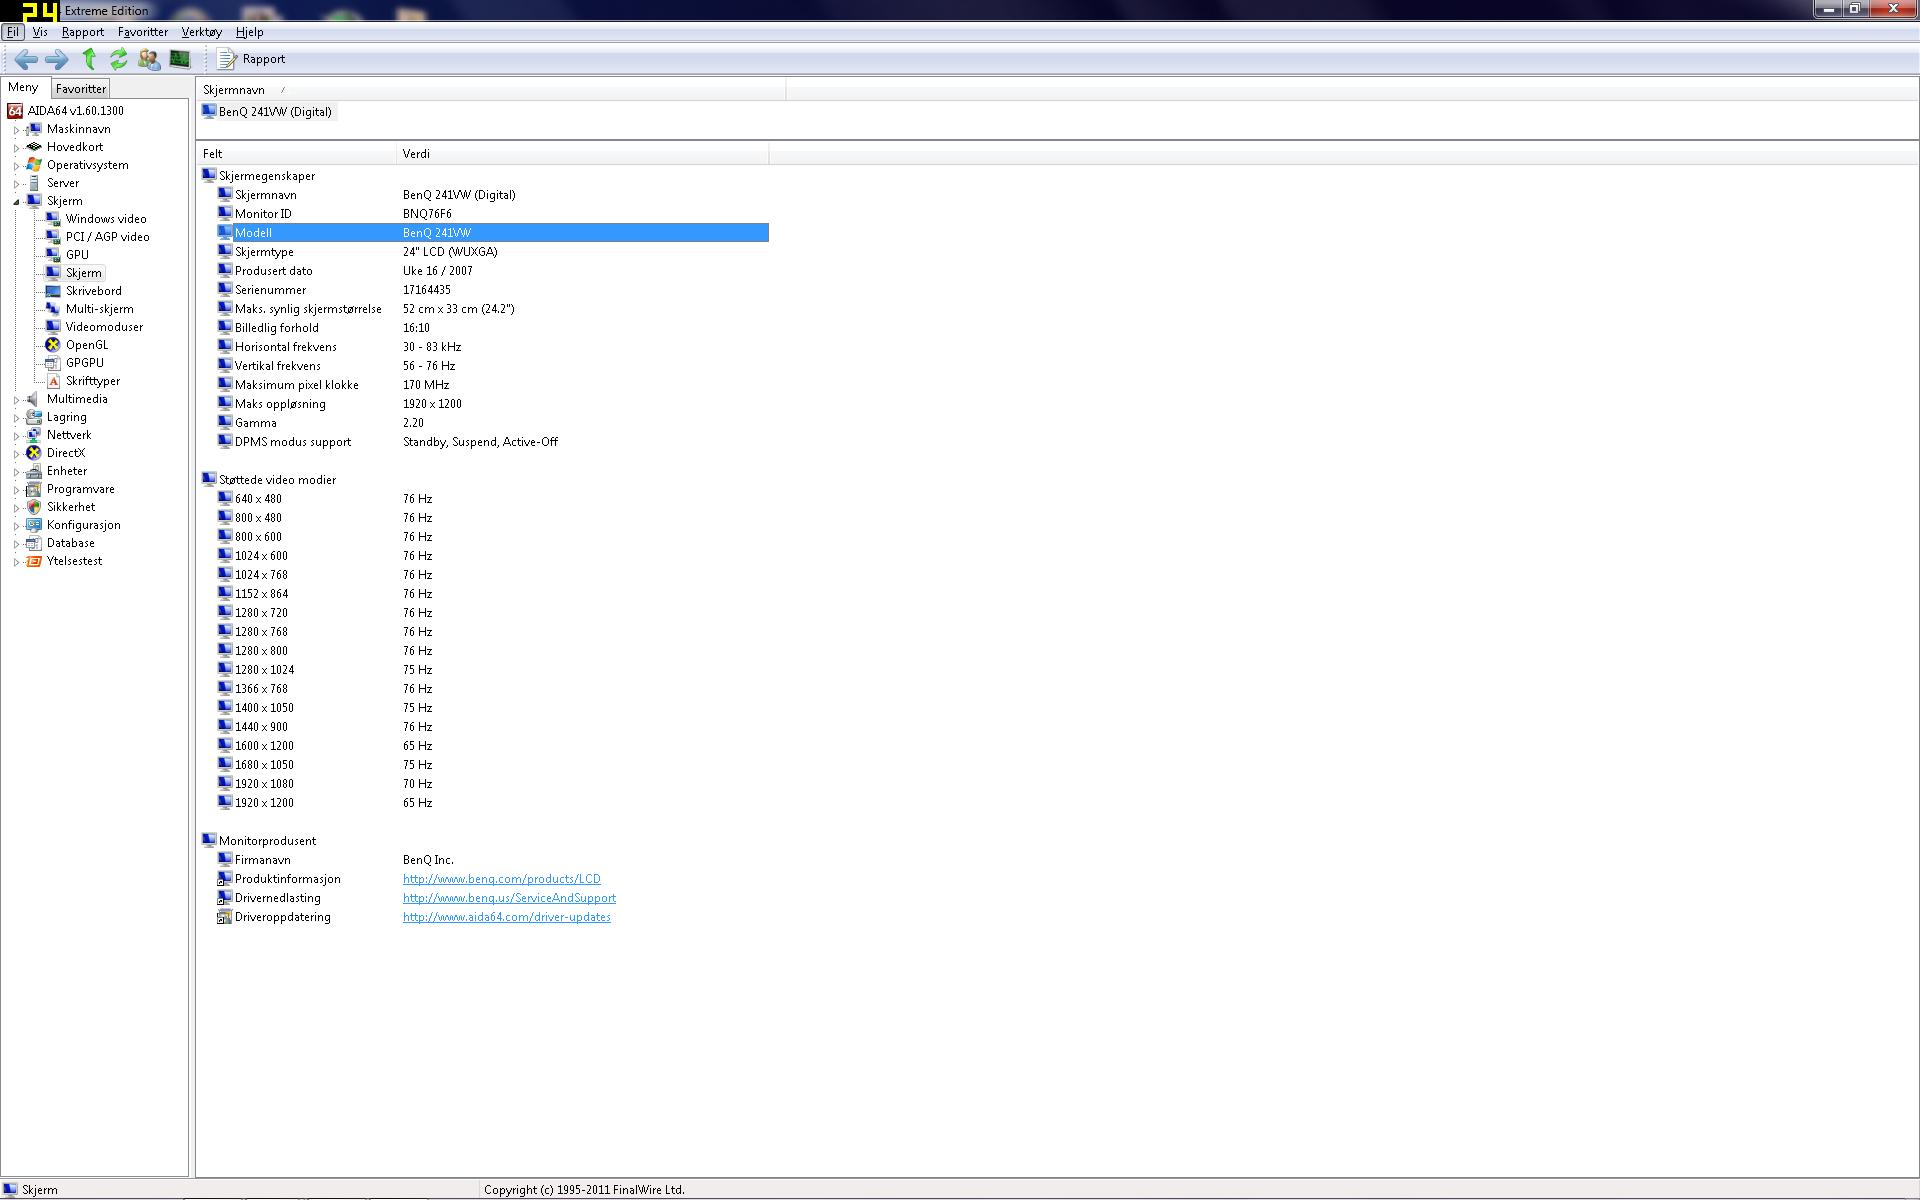1920x1200 pixels.
Task: Click the green Up arrow icon
Action: point(89,59)
